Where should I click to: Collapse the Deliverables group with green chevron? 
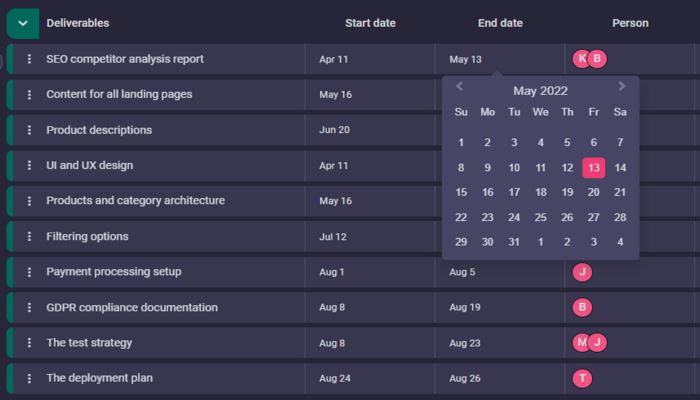point(22,23)
